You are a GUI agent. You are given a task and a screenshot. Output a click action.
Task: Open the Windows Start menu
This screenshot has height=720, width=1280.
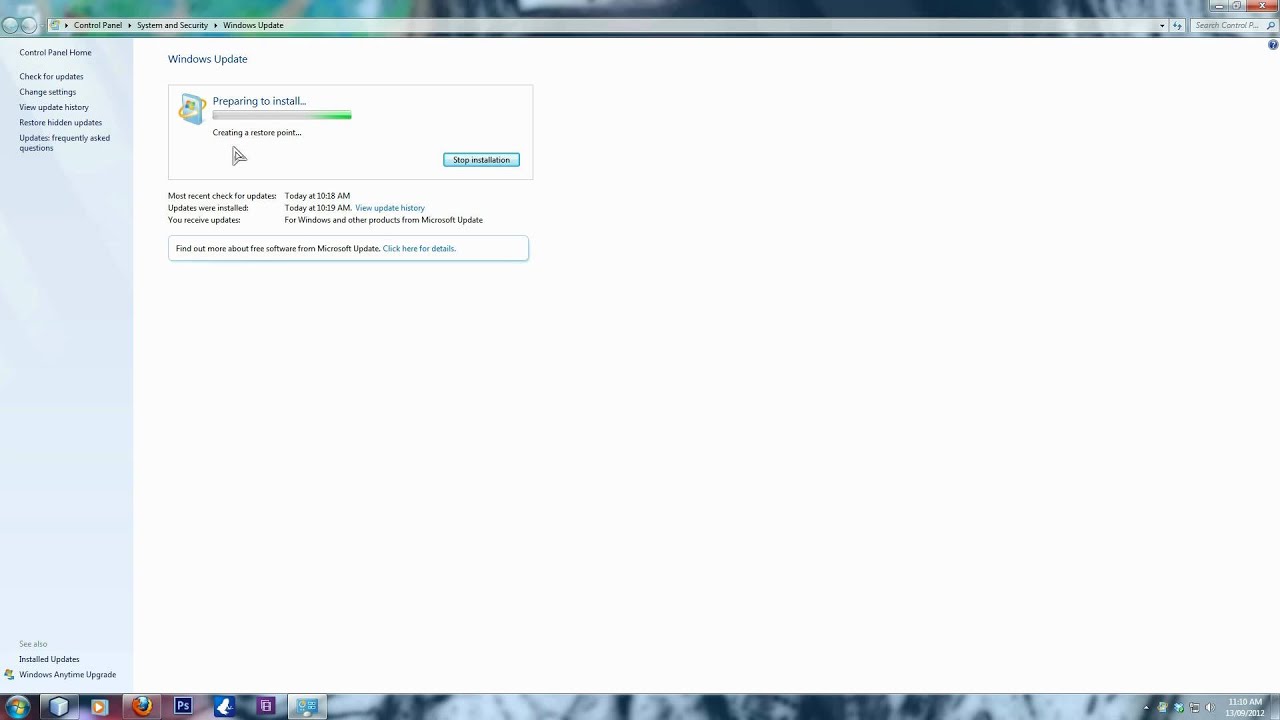click(x=17, y=707)
